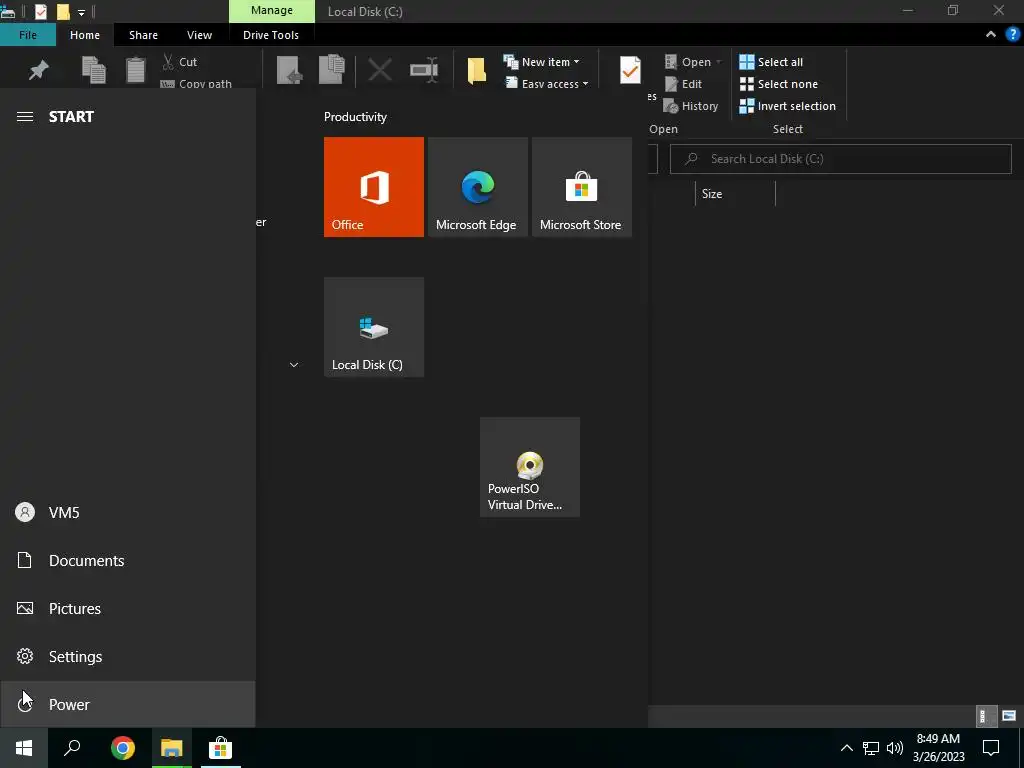
Task: Focus the Search Local Disk (C:) field
Action: tap(840, 159)
